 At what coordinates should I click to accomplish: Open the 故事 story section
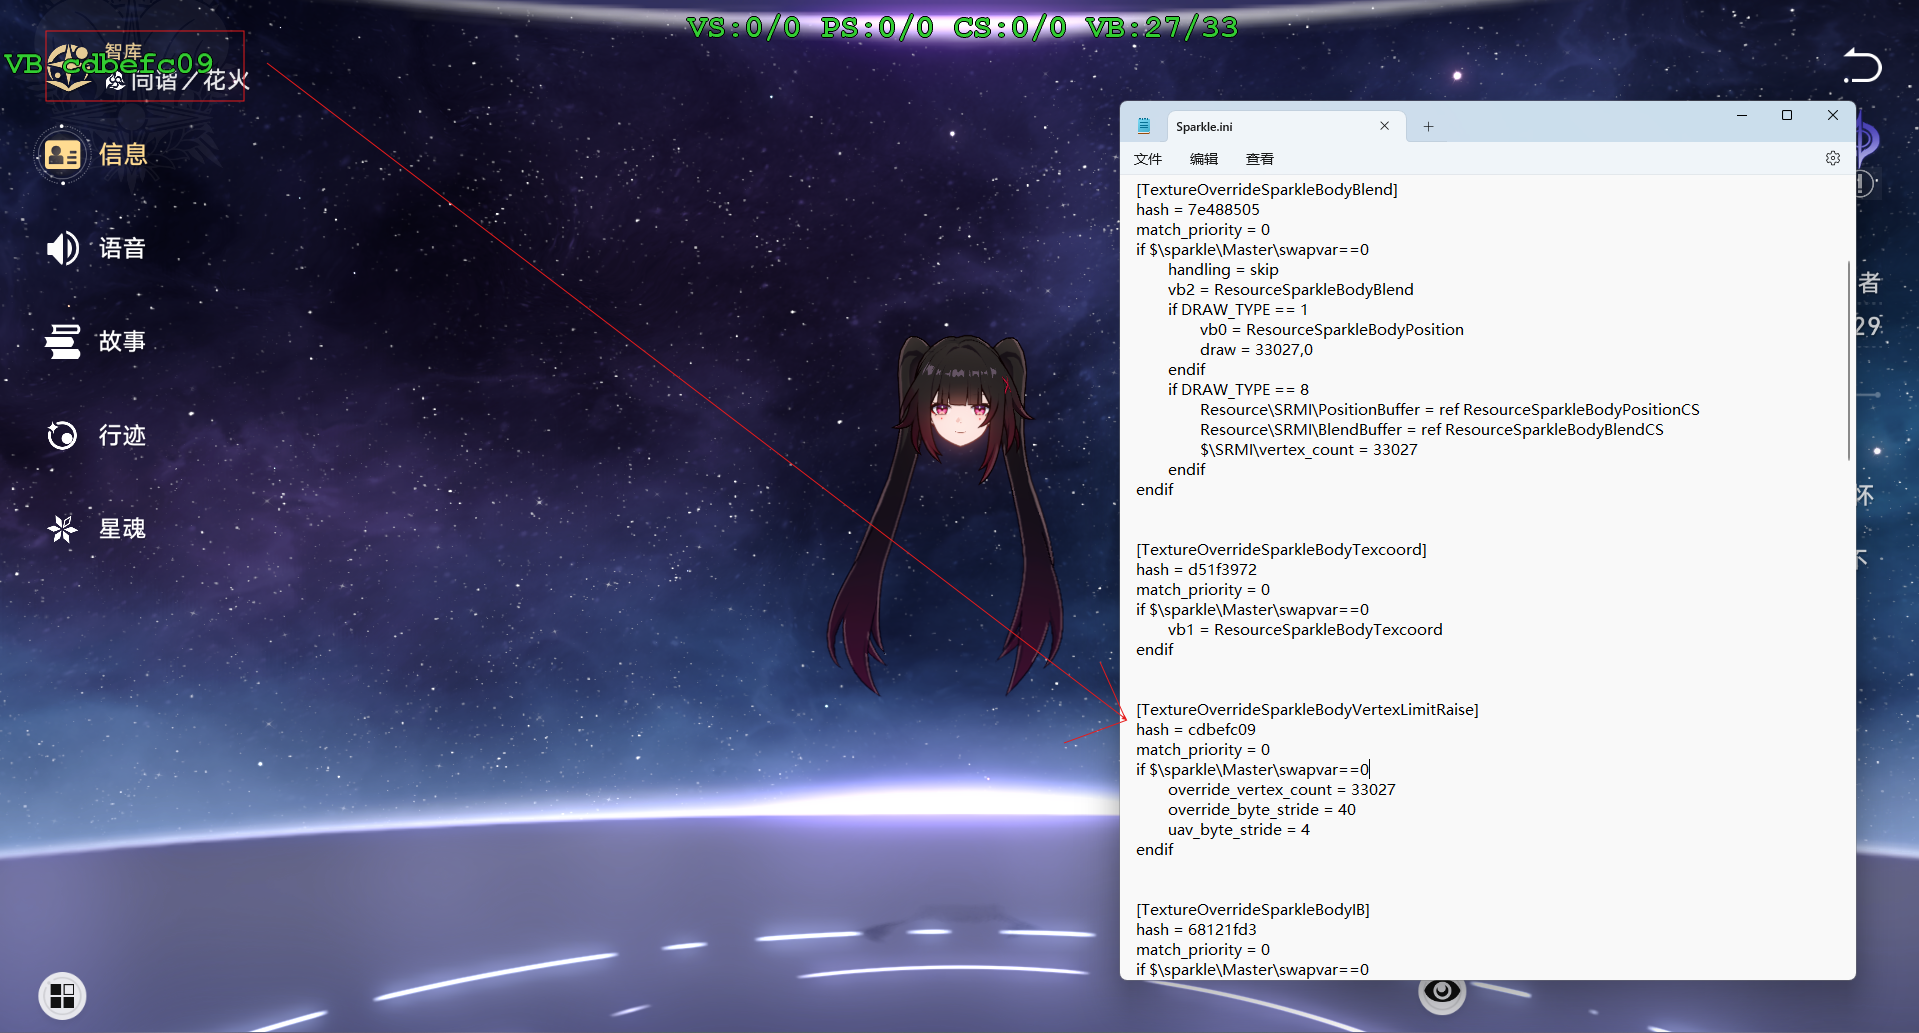pyautogui.click(x=96, y=341)
